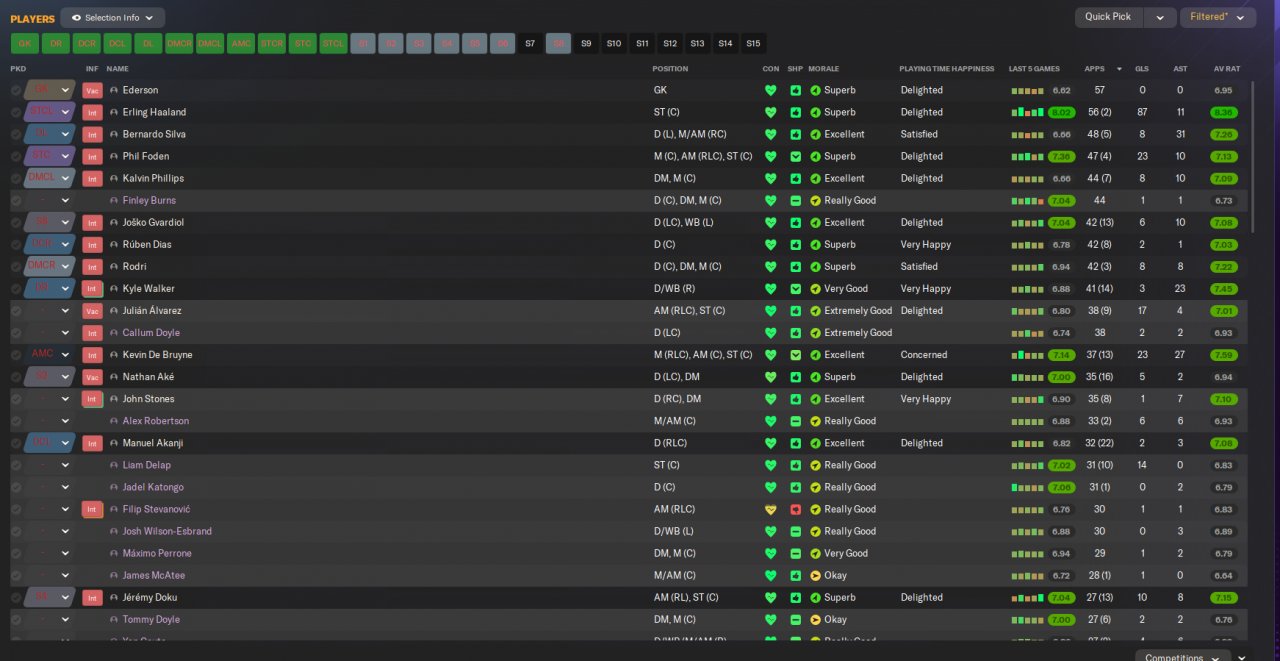
Task: Open the Quick Pick arrow dropdown
Action: tap(1160, 17)
